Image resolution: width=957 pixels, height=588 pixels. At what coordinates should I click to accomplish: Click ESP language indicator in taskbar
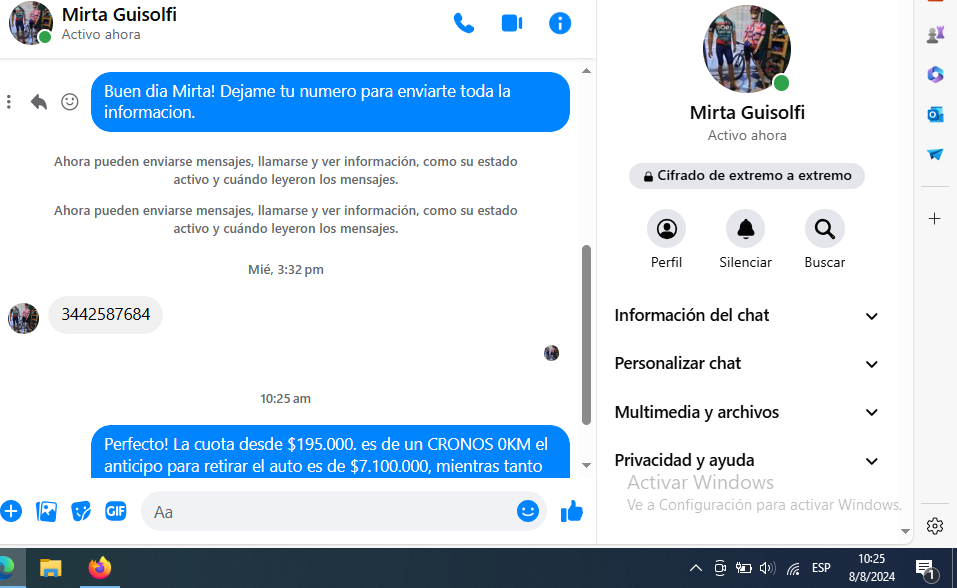click(x=821, y=568)
